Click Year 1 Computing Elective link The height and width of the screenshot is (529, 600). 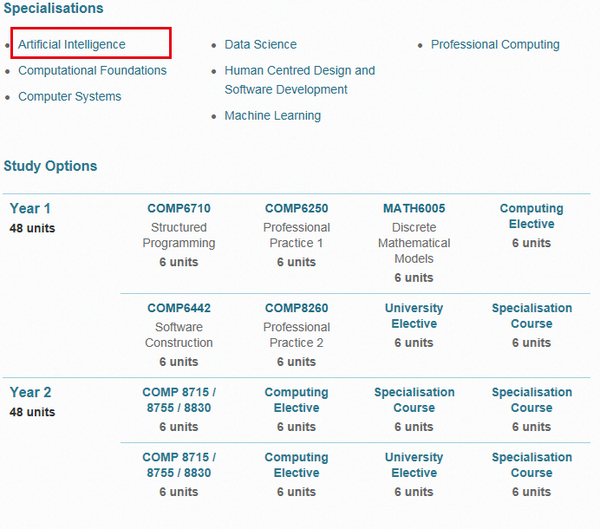532,216
